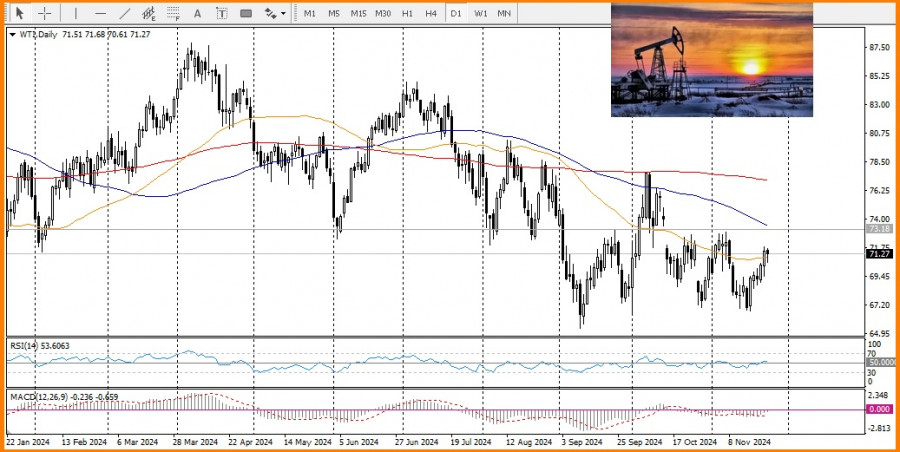This screenshot has width=900, height=452.
Task: Select the trendline drawing tool
Action: click(x=125, y=13)
